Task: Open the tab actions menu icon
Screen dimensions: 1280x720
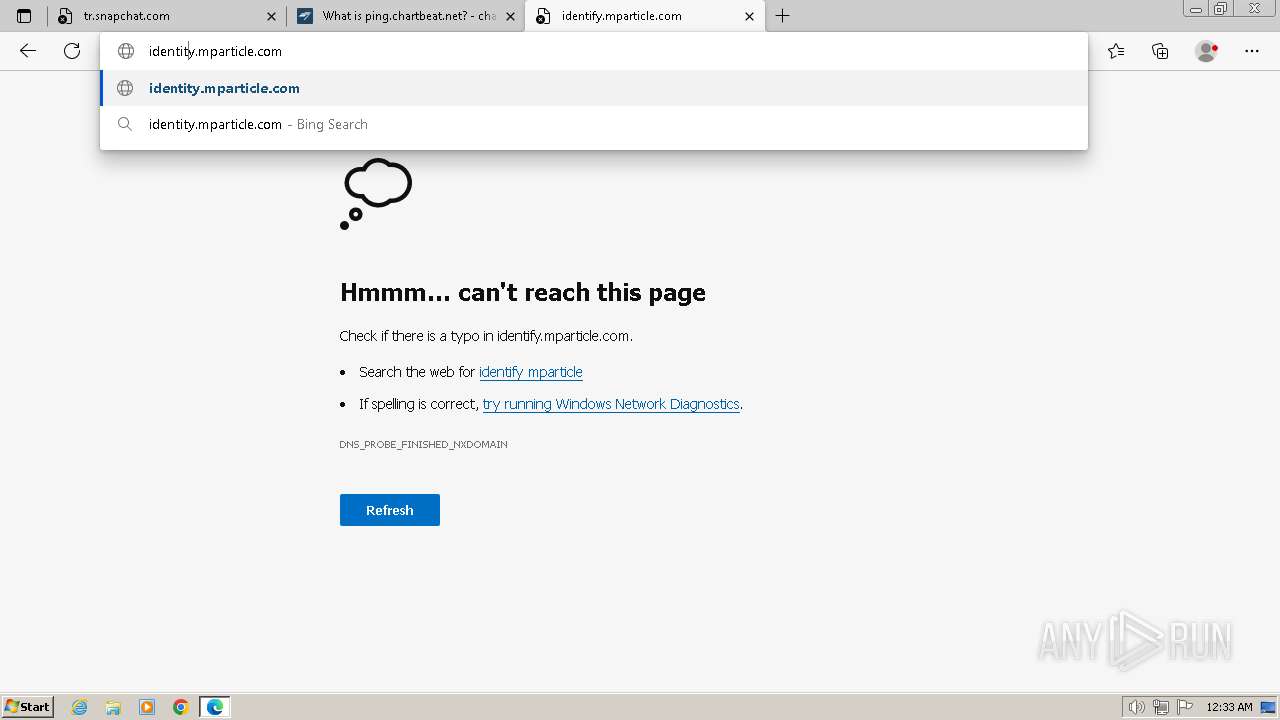Action: (x=24, y=16)
